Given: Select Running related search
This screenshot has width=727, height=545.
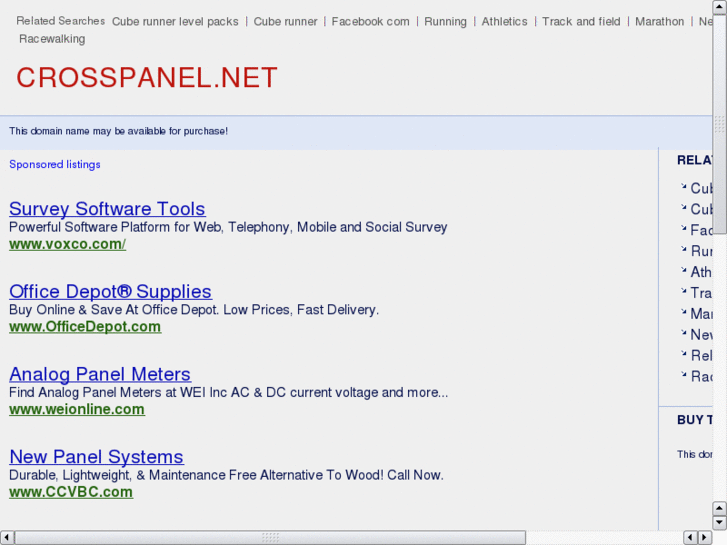Looking at the screenshot, I should pyautogui.click(x=446, y=22).
